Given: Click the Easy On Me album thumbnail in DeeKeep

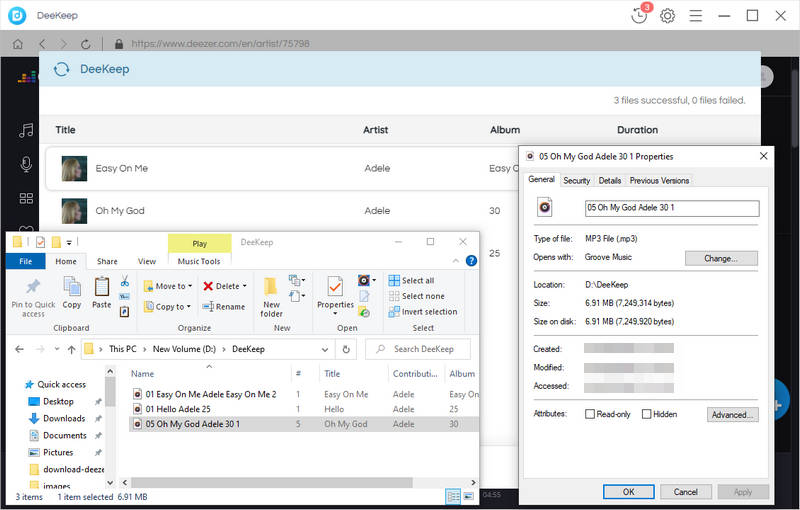Looking at the screenshot, I should coord(74,169).
